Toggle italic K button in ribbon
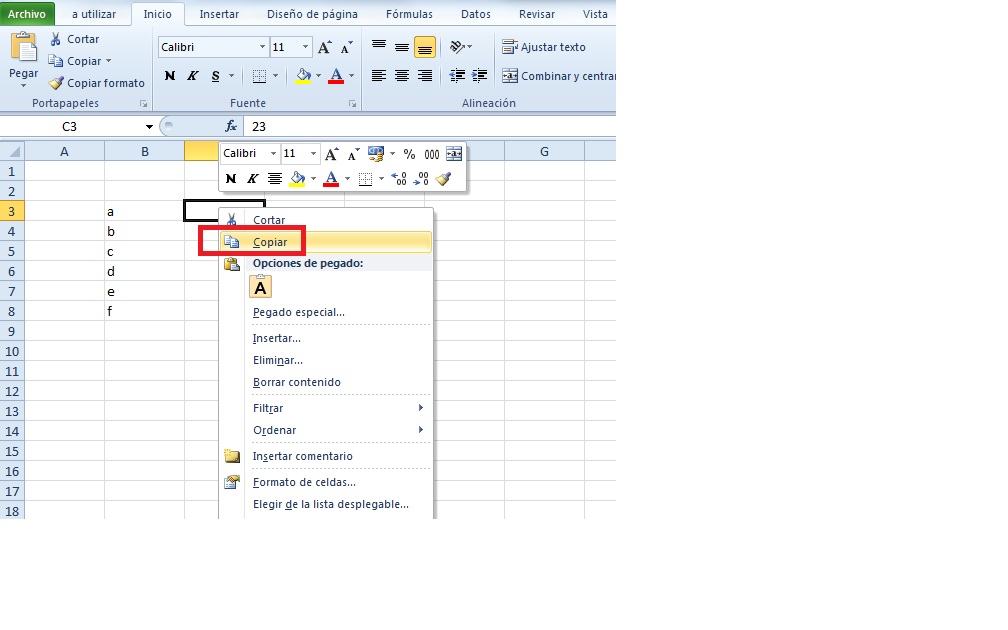The image size is (1008, 630). point(192,76)
